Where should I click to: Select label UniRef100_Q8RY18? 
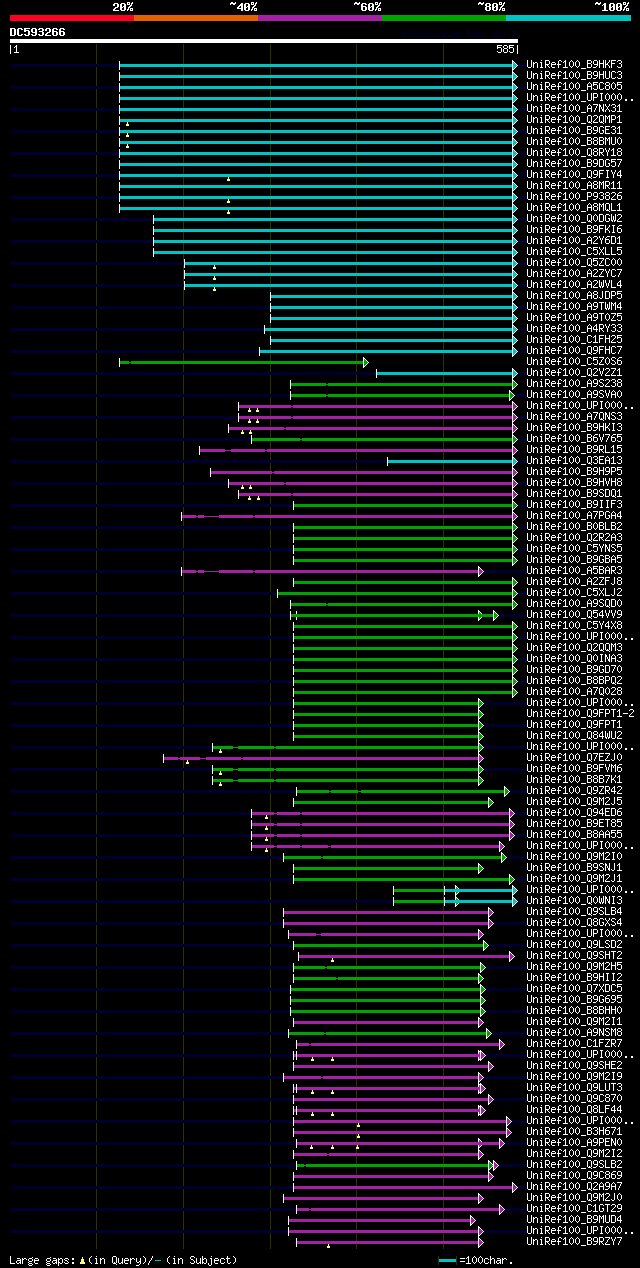[574, 153]
